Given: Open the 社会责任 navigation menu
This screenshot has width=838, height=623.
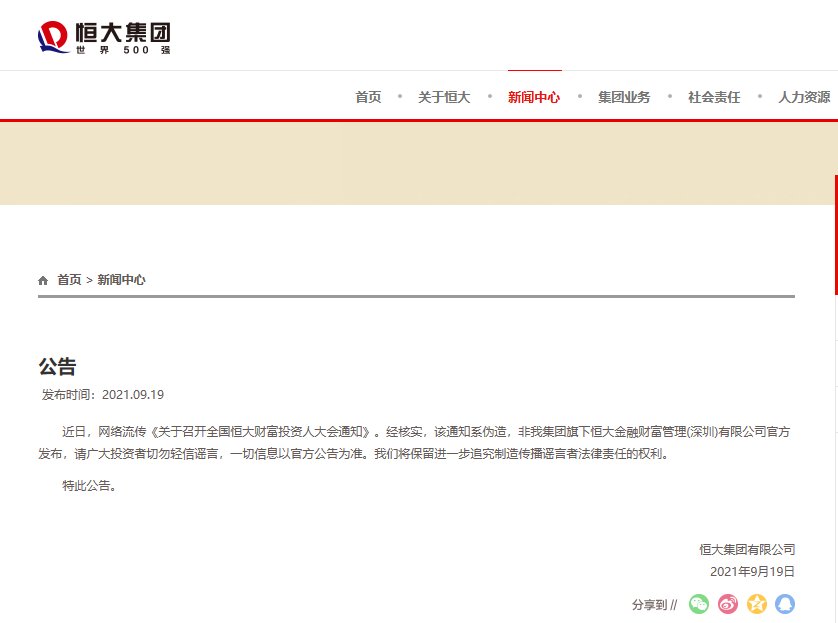Looking at the screenshot, I should (x=713, y=97).
